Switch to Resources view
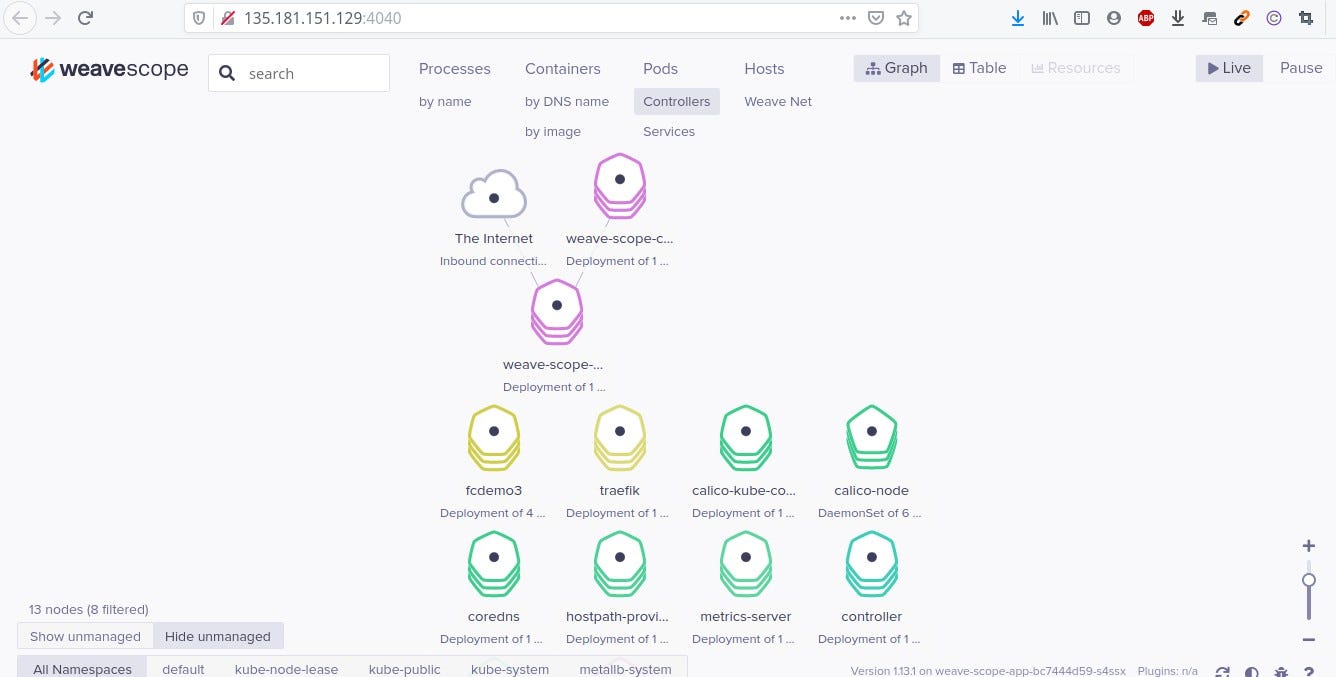 (x=1076, y=68)
